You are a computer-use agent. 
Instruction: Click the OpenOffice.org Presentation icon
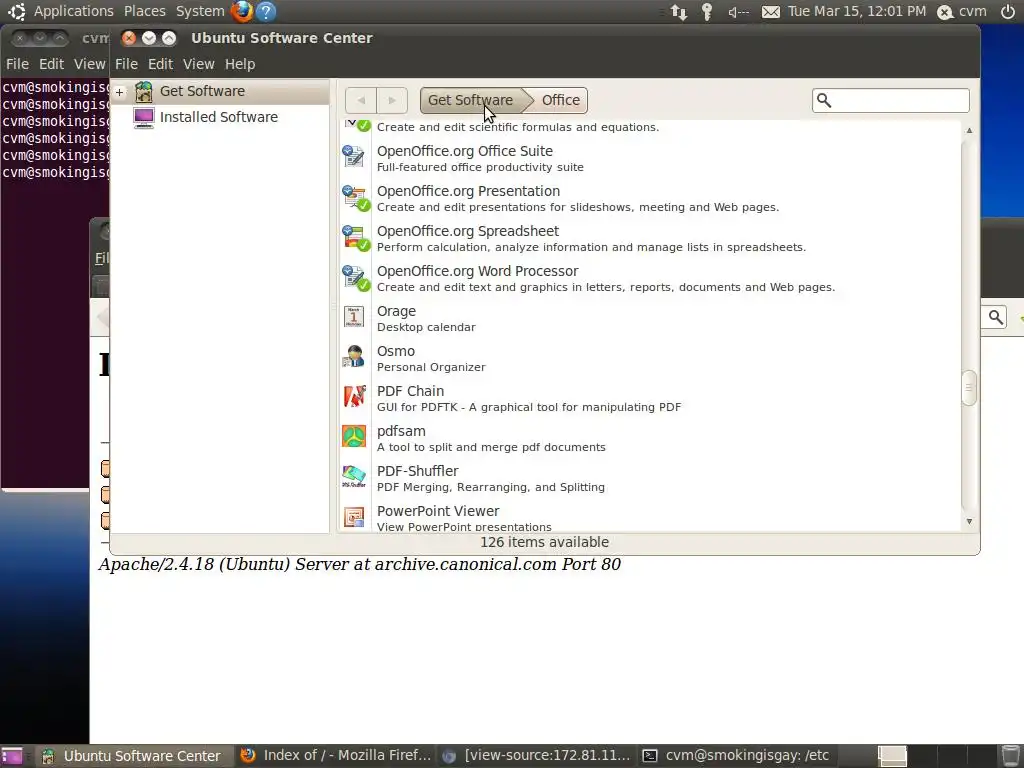point(355,198)
